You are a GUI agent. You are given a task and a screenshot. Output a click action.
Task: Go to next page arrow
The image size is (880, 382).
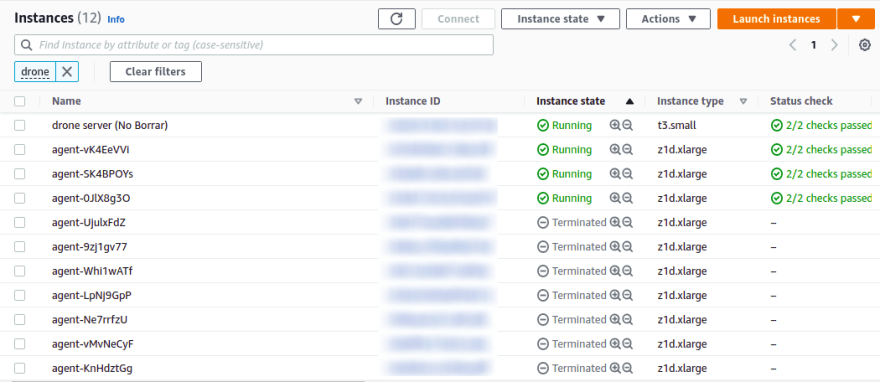[x=835, y=45]
